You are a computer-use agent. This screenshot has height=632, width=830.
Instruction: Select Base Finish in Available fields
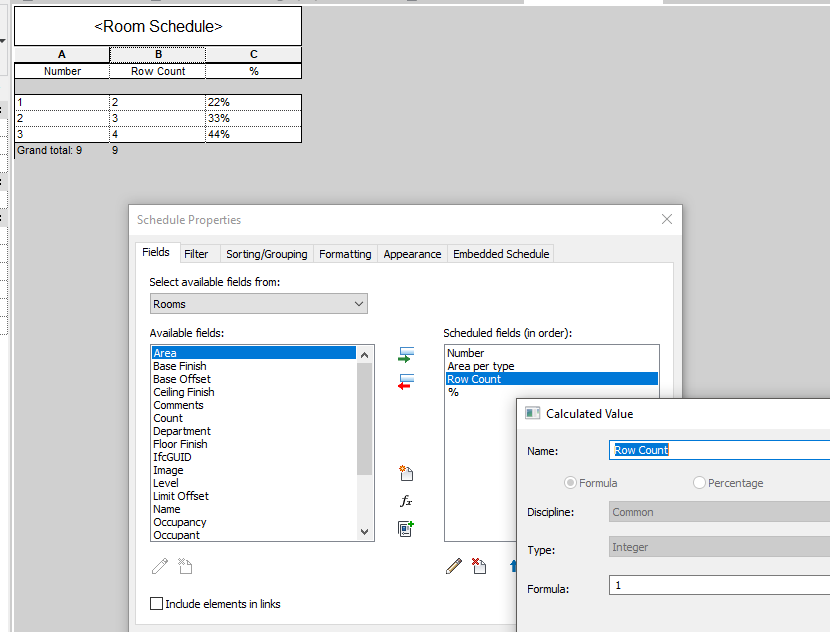254,366
